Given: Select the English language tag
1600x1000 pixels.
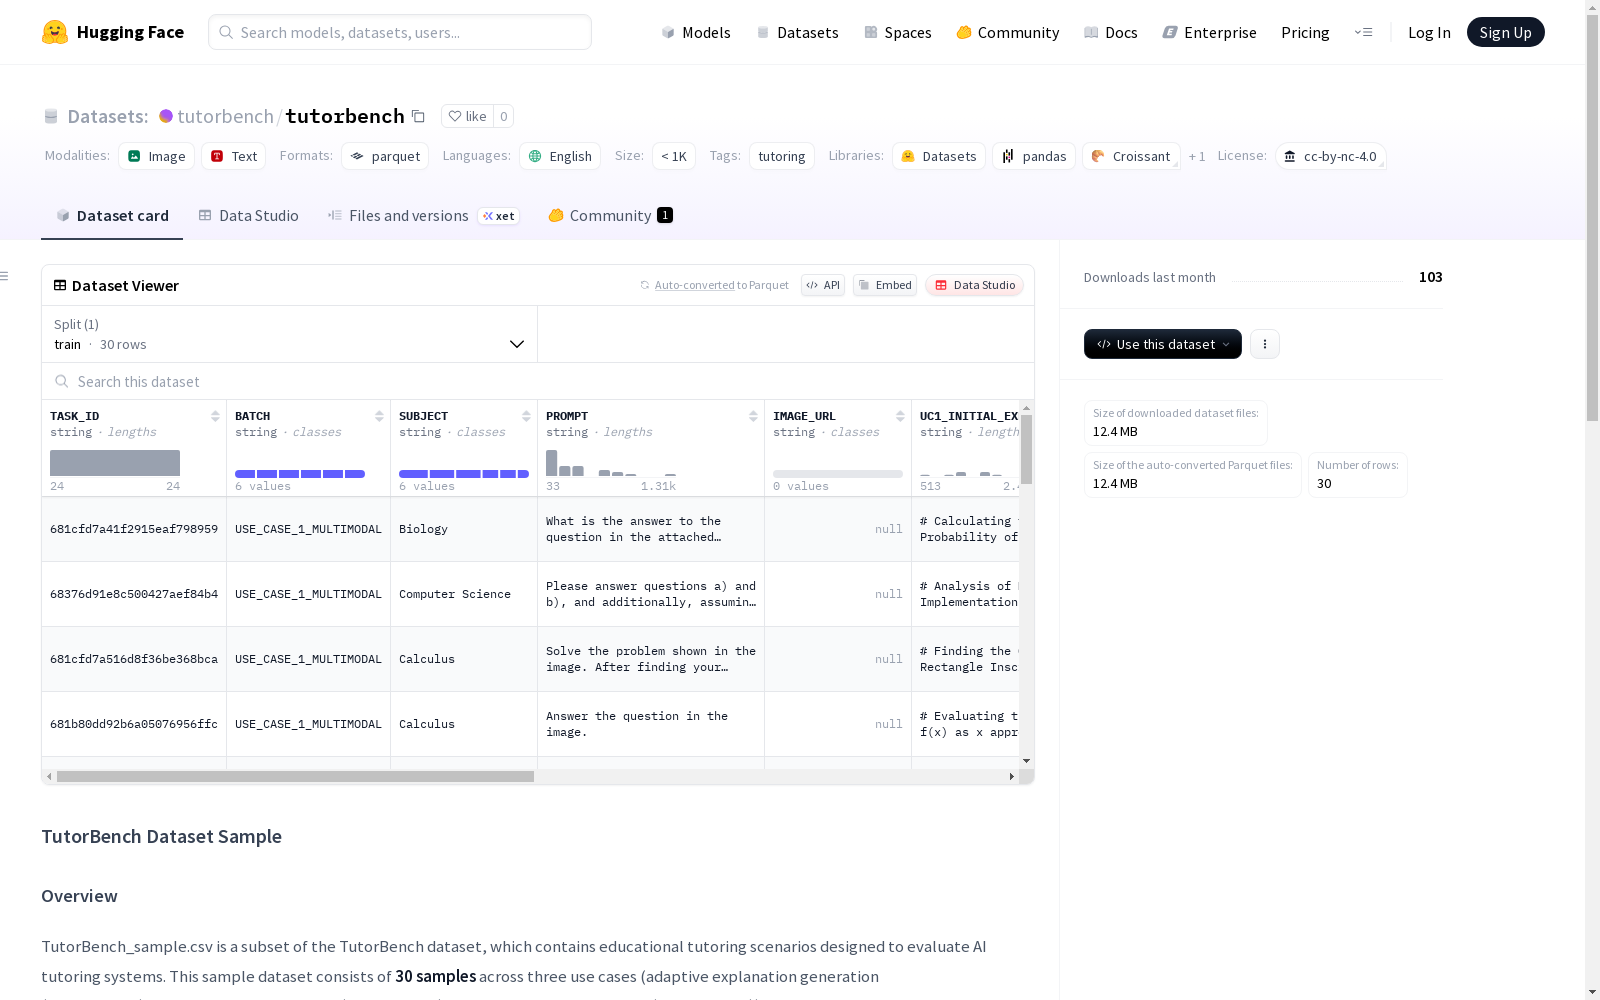Looking at the screenshot, I should coord(560,156).
